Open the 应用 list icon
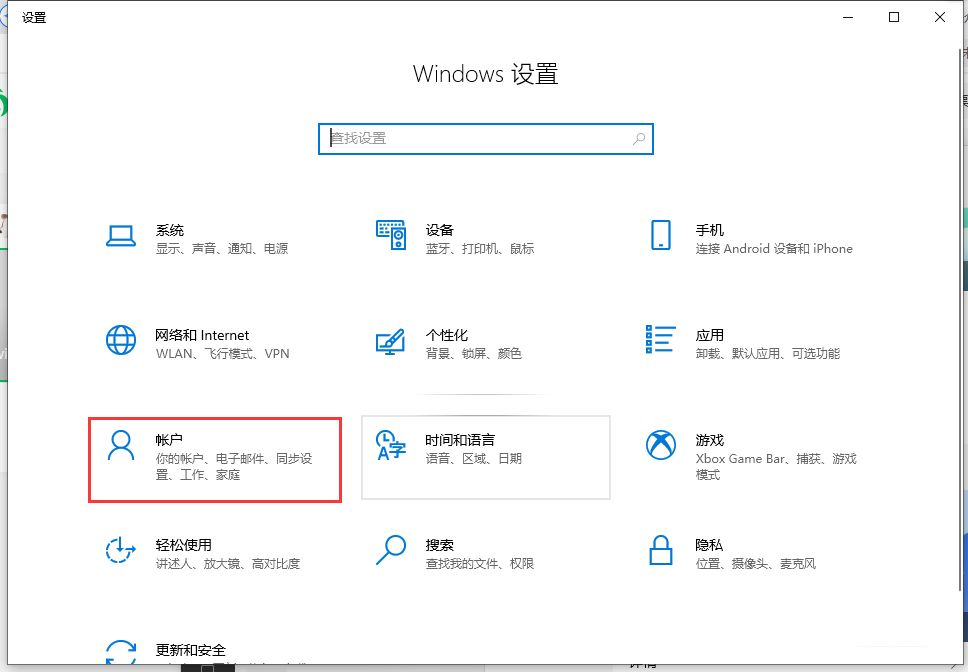This screenshot has height=672, width=968. (x=661, y=339)
